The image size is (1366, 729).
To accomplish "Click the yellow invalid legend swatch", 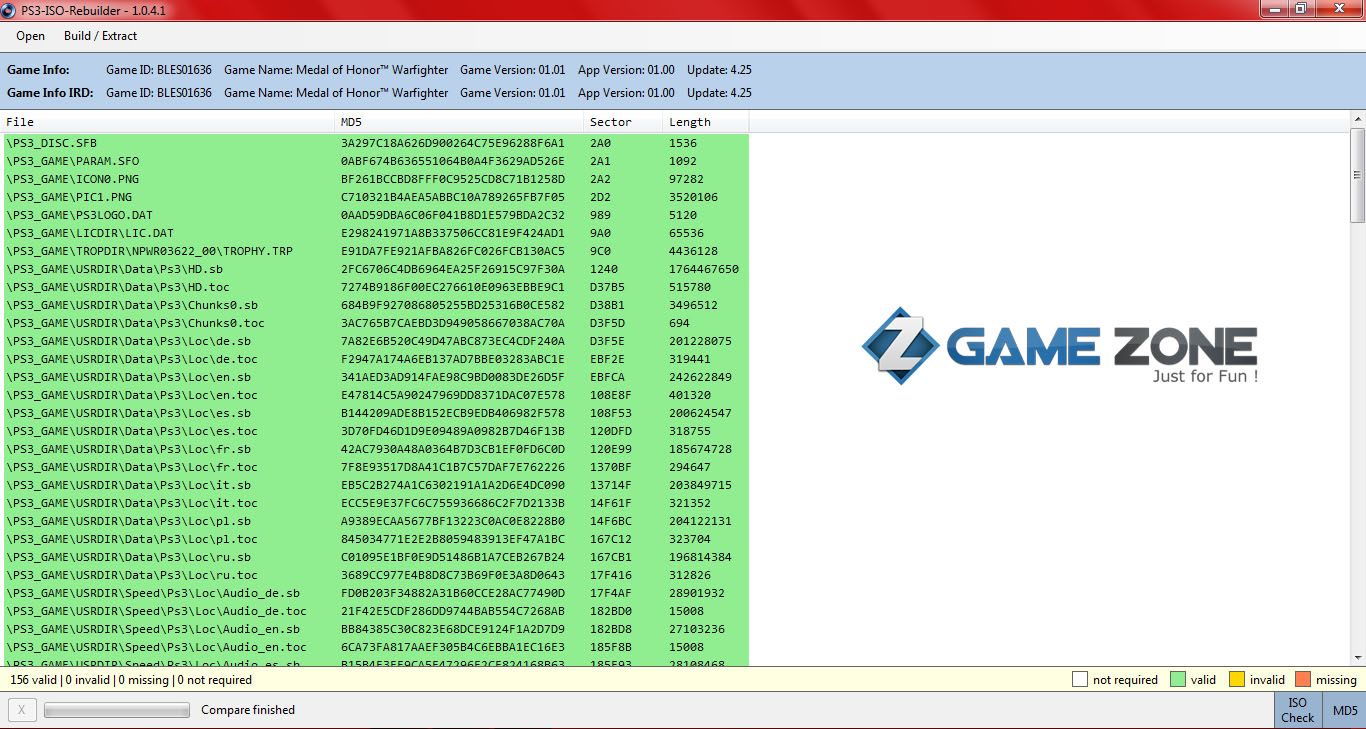I will point(1236,680).
